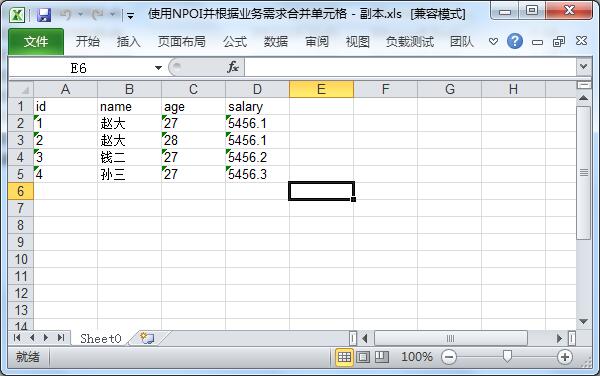
Task: Select column A header
Action: coord(65,89)
